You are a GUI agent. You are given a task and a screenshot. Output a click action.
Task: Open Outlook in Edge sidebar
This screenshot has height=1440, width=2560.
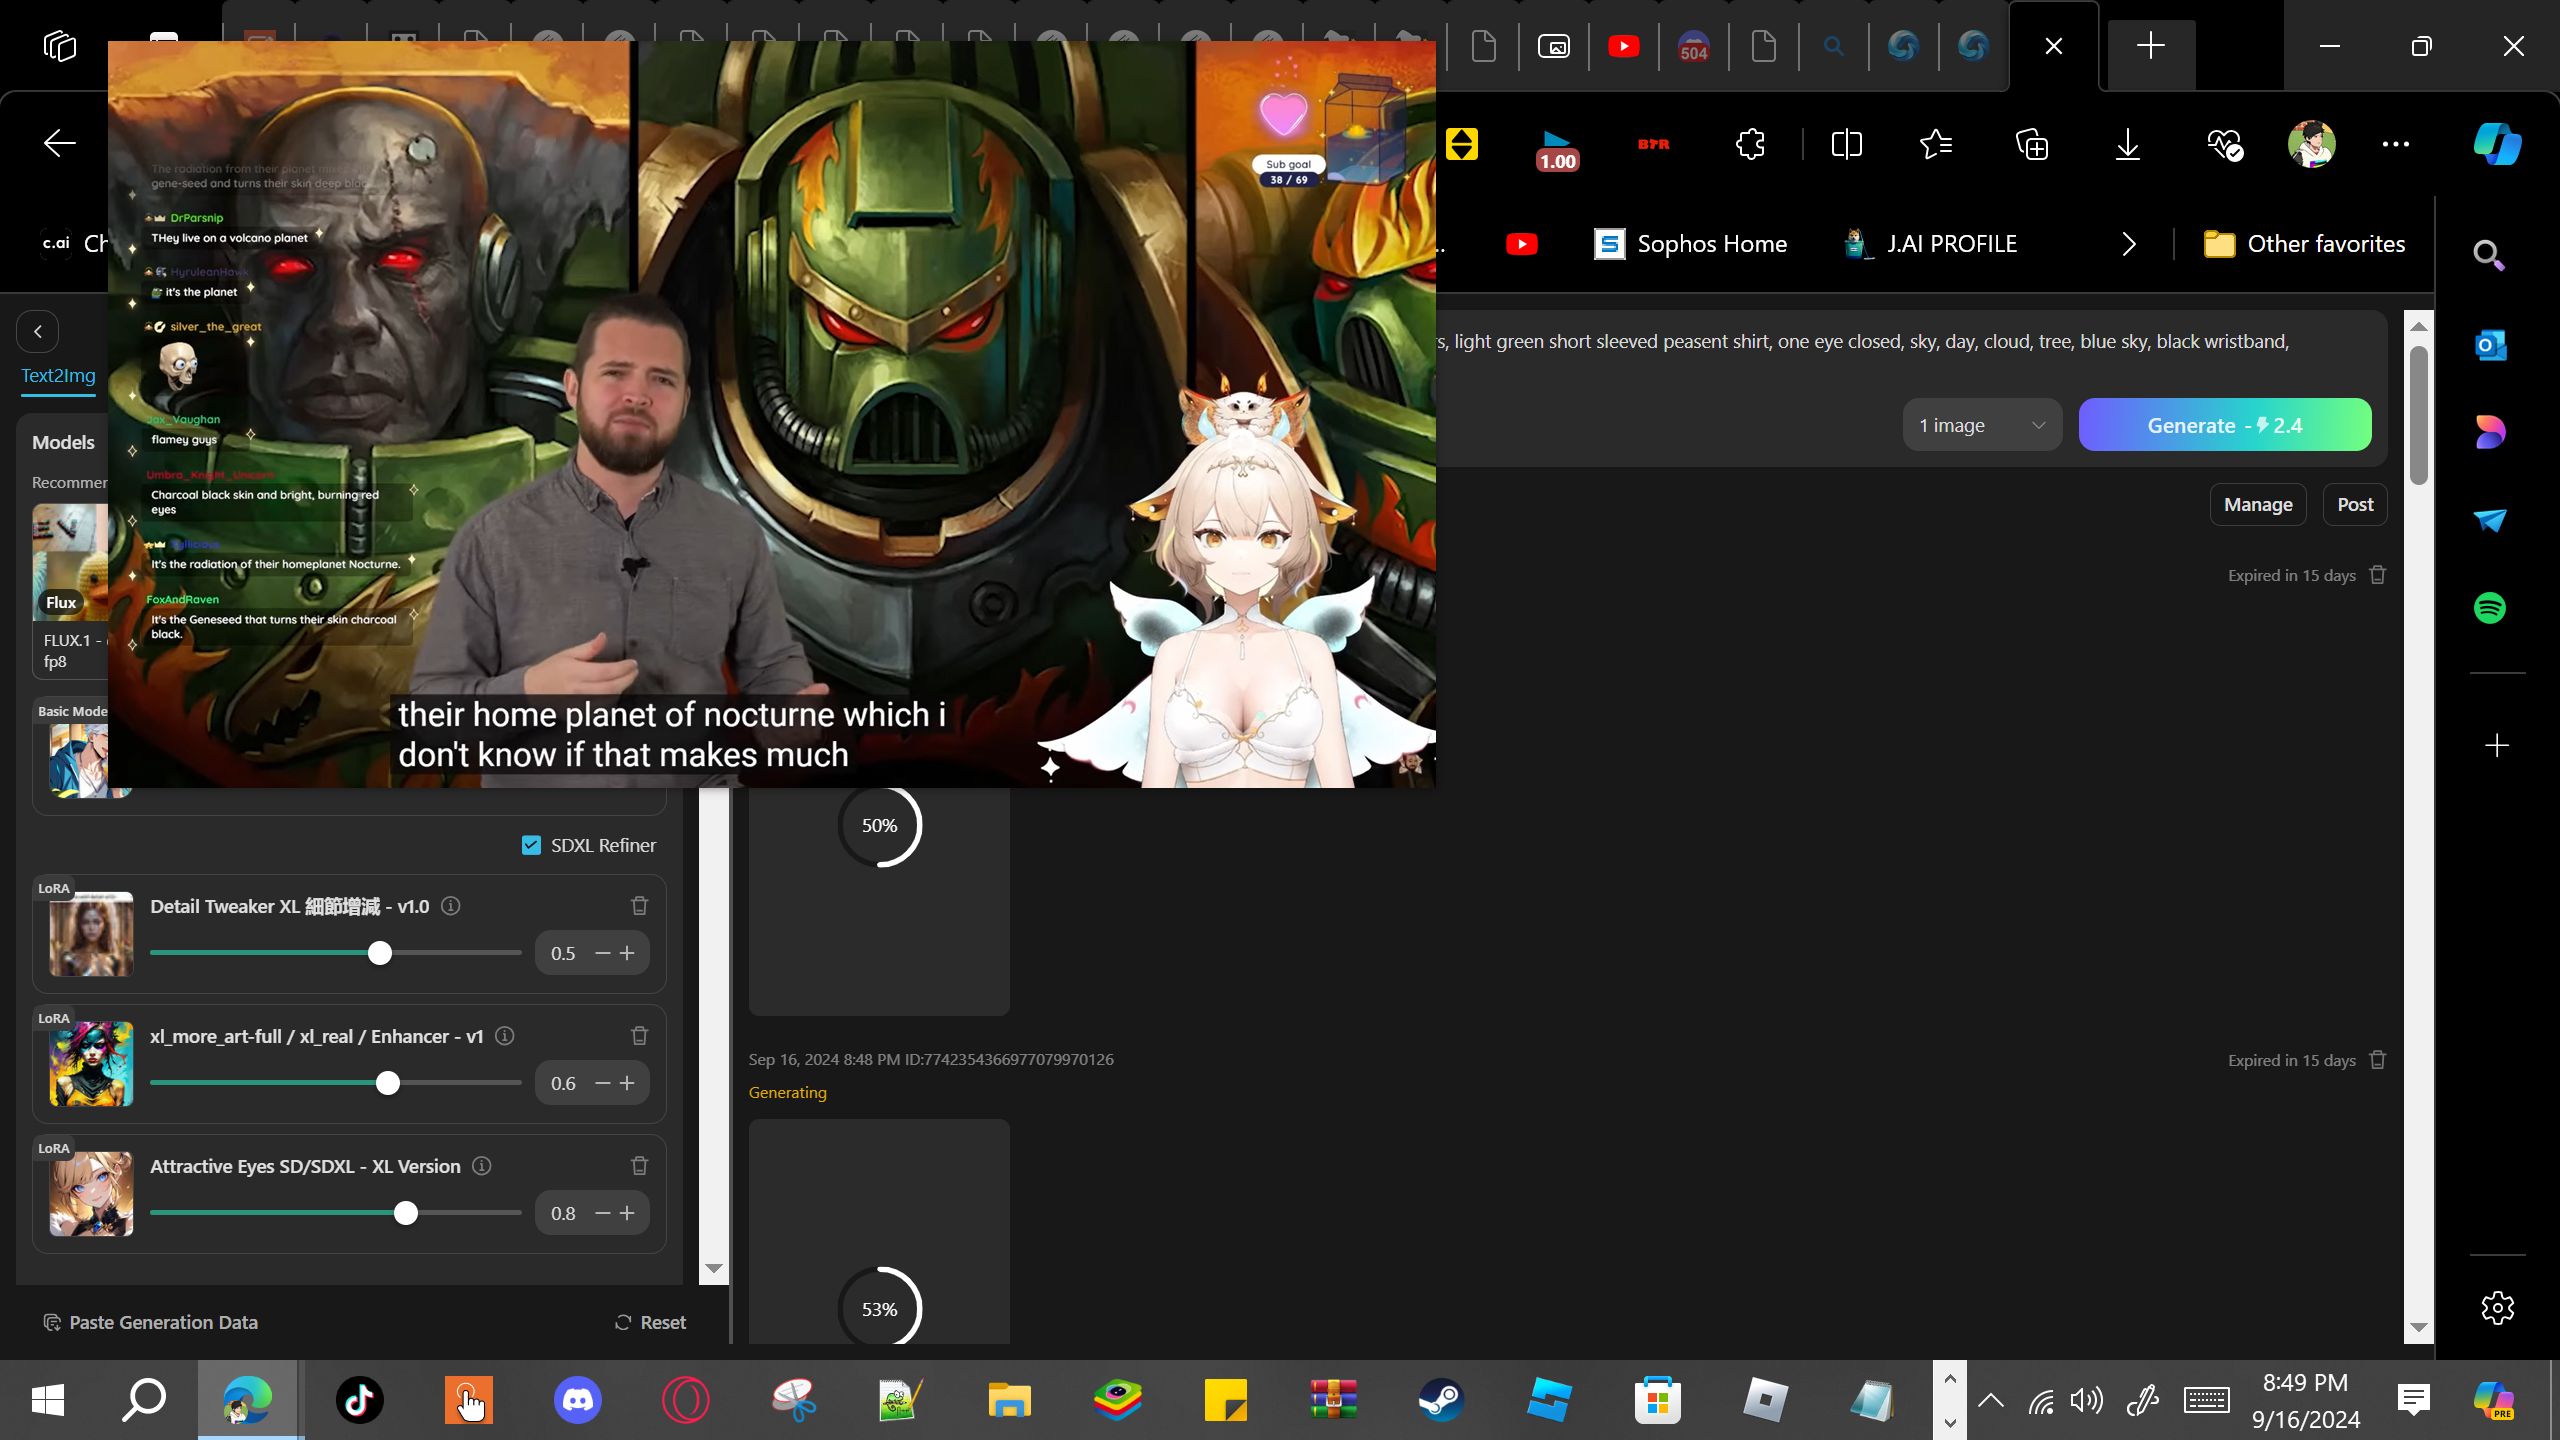click(x=2490, y=345)
